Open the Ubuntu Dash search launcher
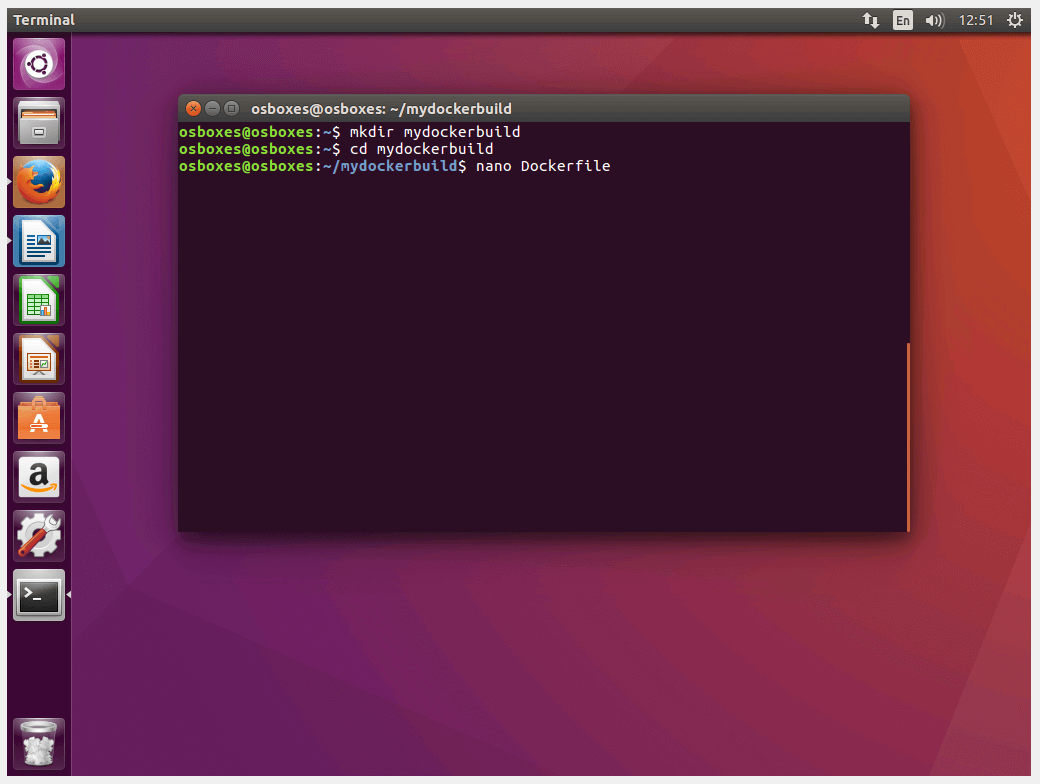The height and width of the screenshot is (784, 1040). (x=39, y=64)
